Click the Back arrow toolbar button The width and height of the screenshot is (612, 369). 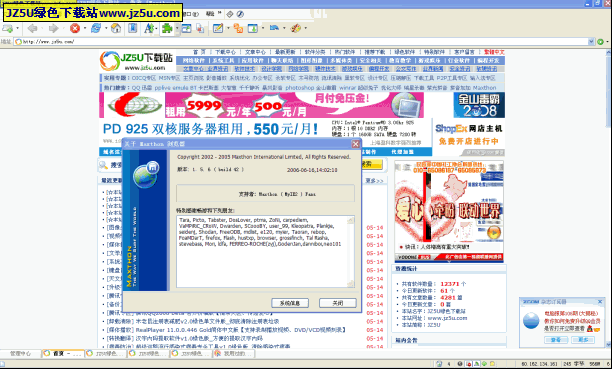coord(32,28)
